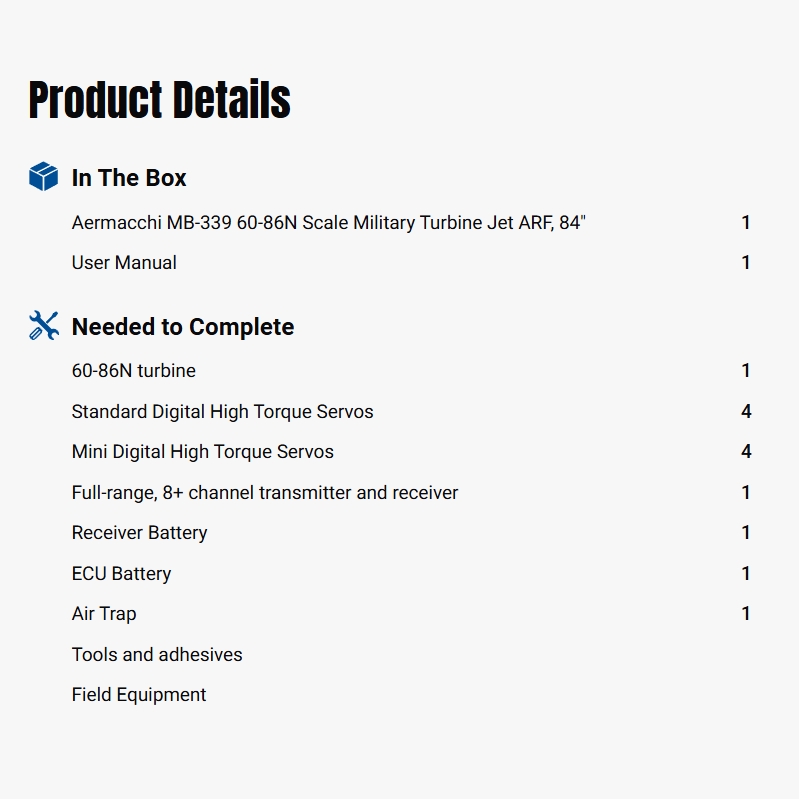Click the ECU Battery item
Viewport: 799px width, 799px height.
[x=121, y=573]
